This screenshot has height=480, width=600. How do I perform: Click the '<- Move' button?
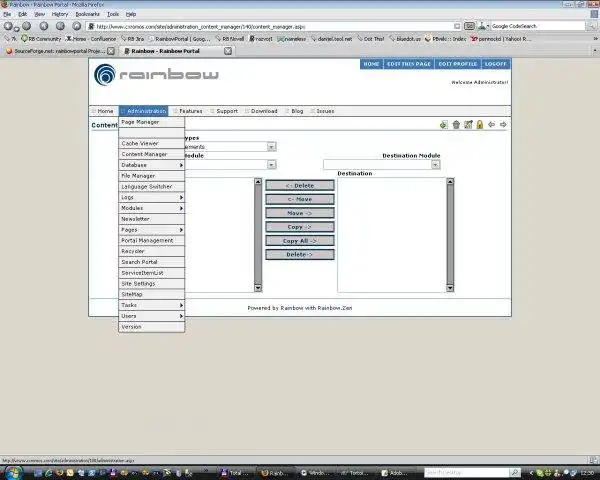point(300,199)
